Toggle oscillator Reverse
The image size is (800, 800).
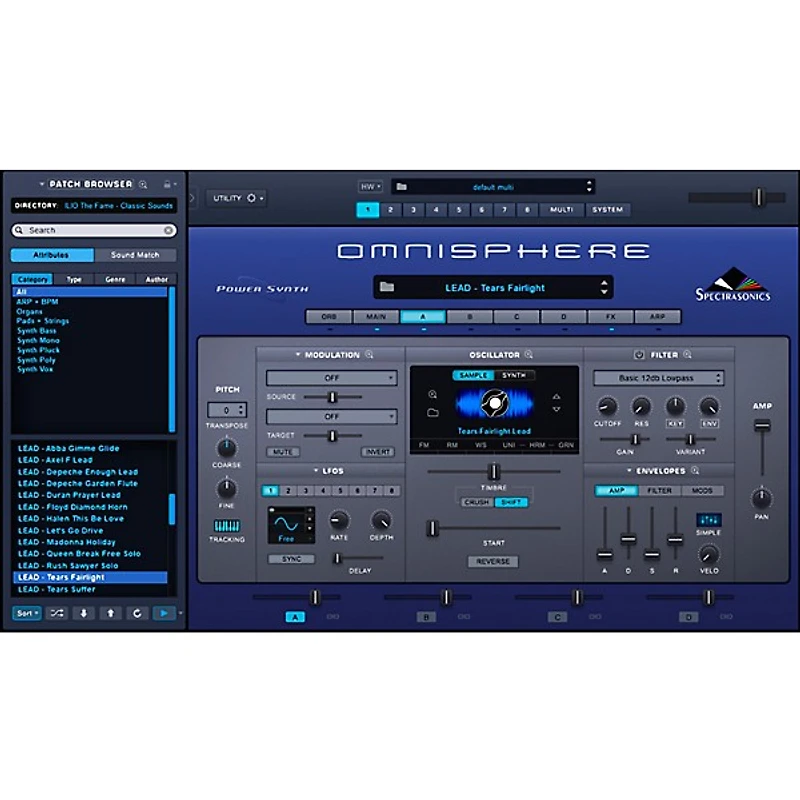493,561
